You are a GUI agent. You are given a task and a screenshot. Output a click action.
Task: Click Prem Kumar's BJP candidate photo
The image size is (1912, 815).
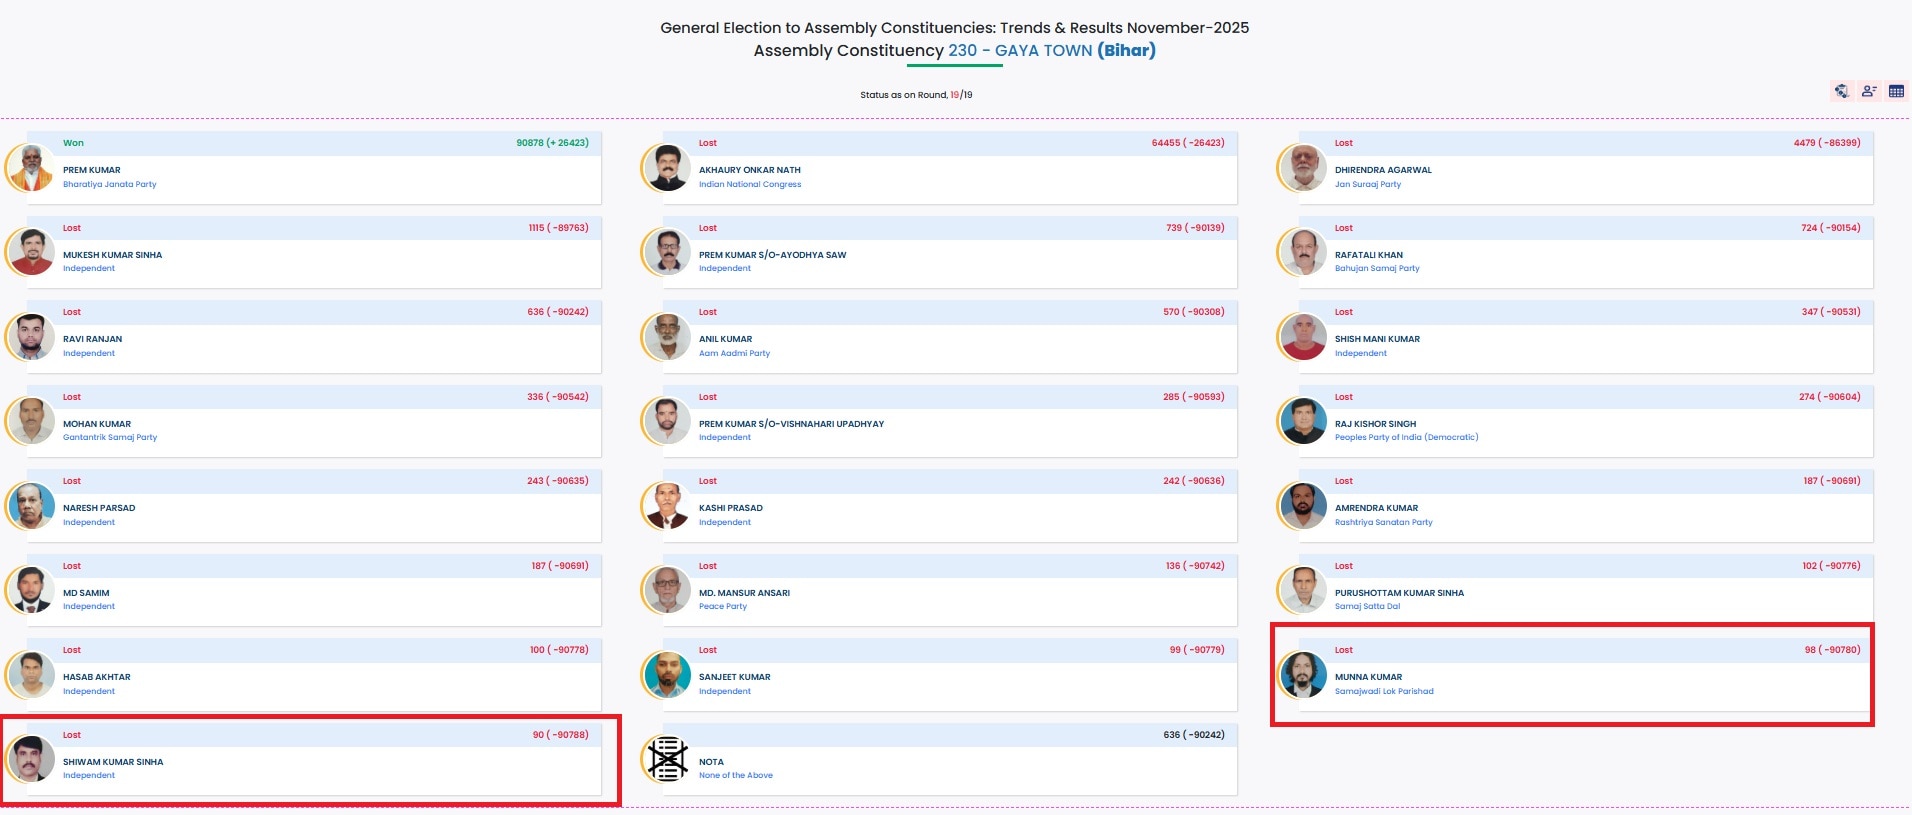point(31,168)
